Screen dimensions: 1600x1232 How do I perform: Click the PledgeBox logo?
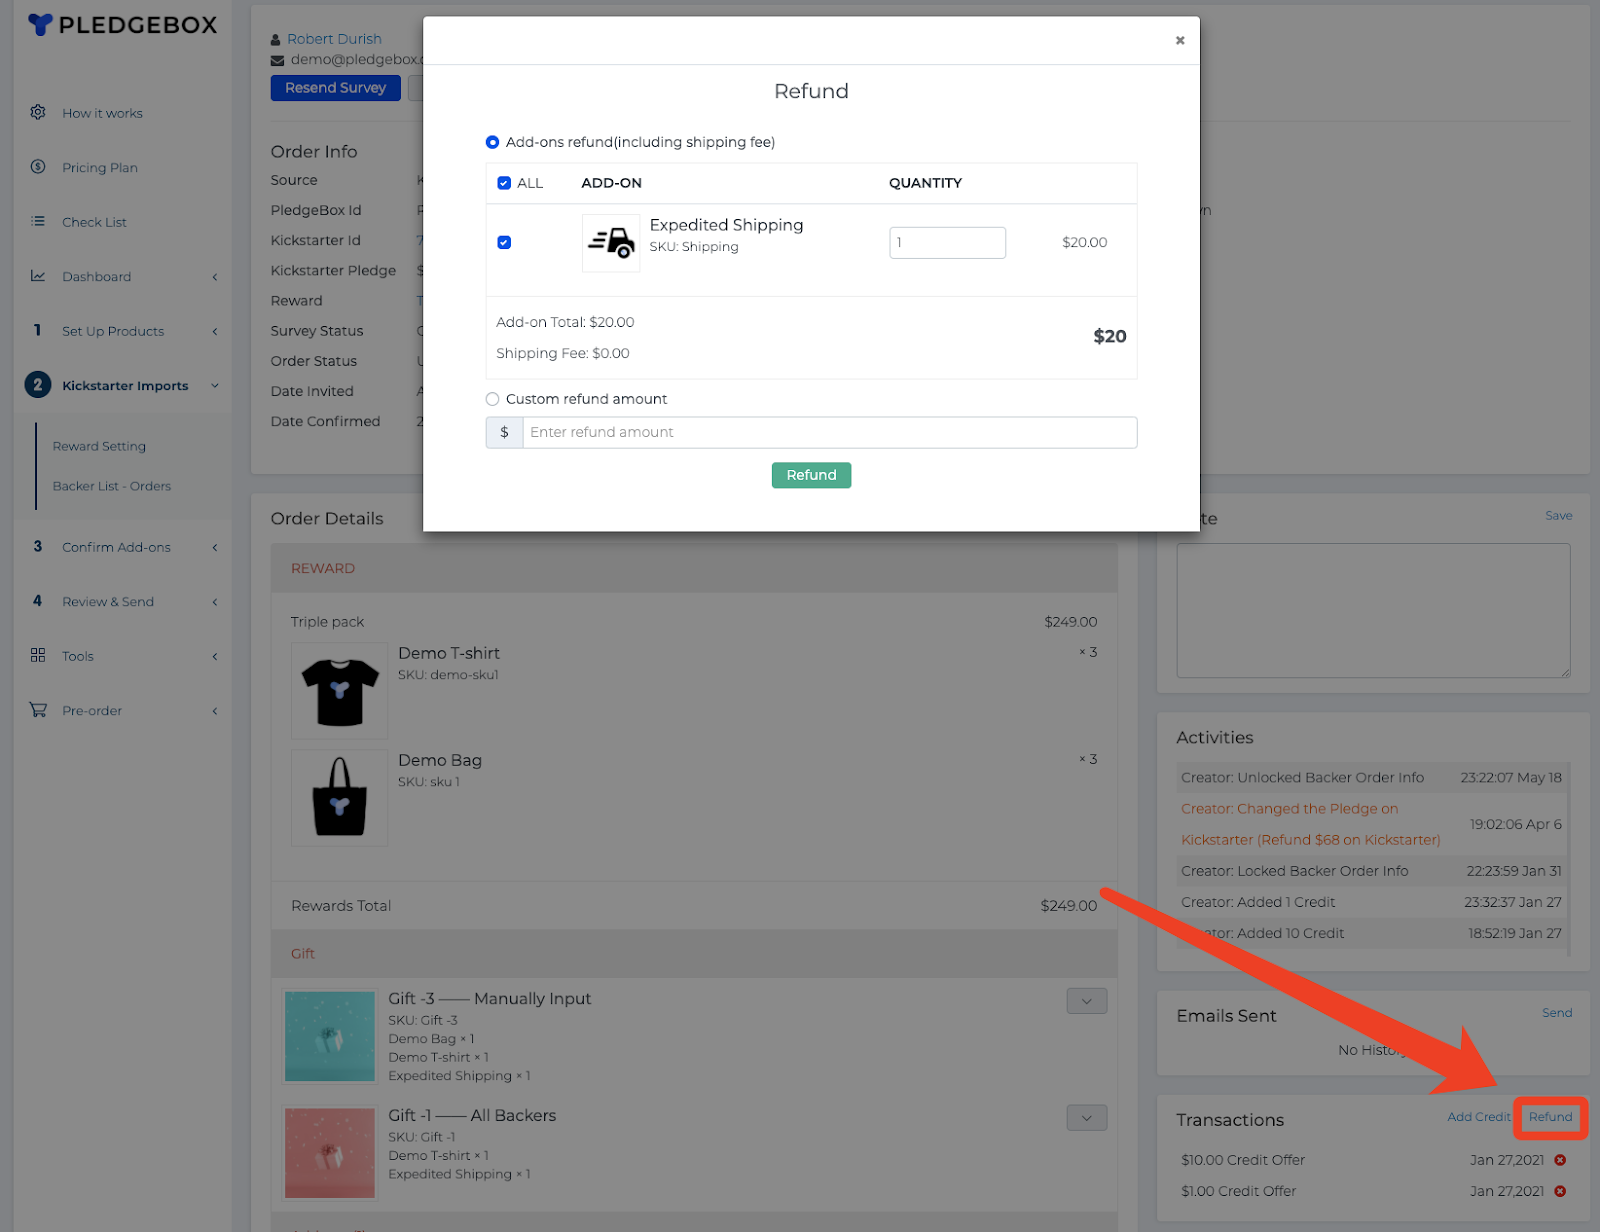point(123,25)
